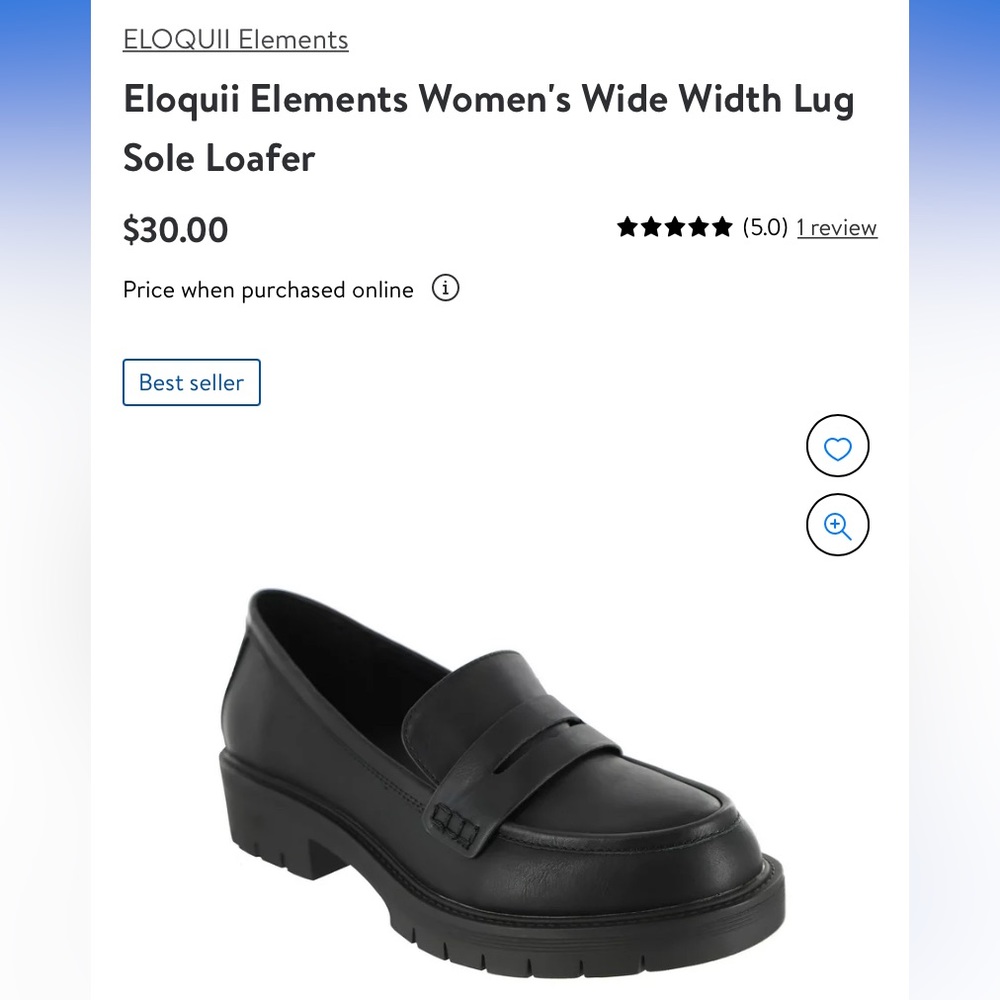This screenshot has height=1000, width=1000.
Task: Click the Price when purchased online label
Action: tap(267, 290)
